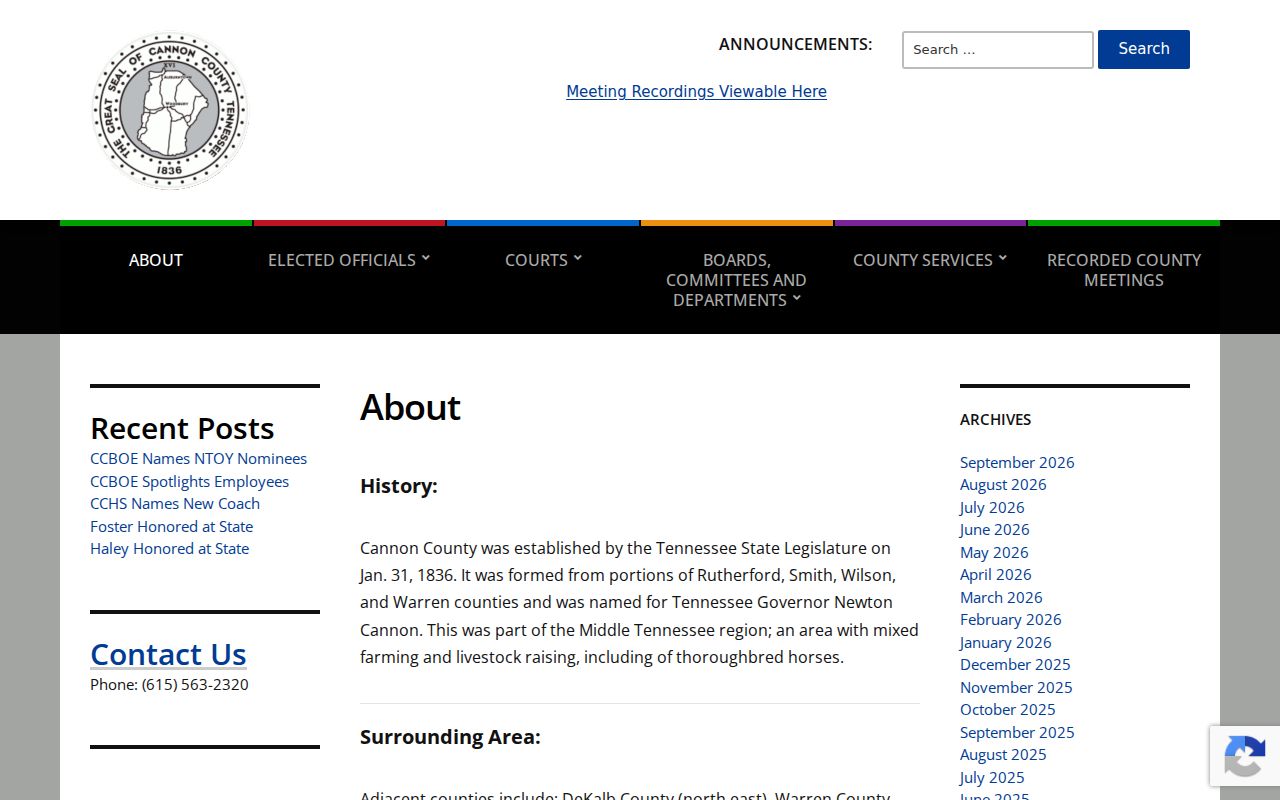
Task: Go to the March 2026 archive
Action: click(1001, 597)
